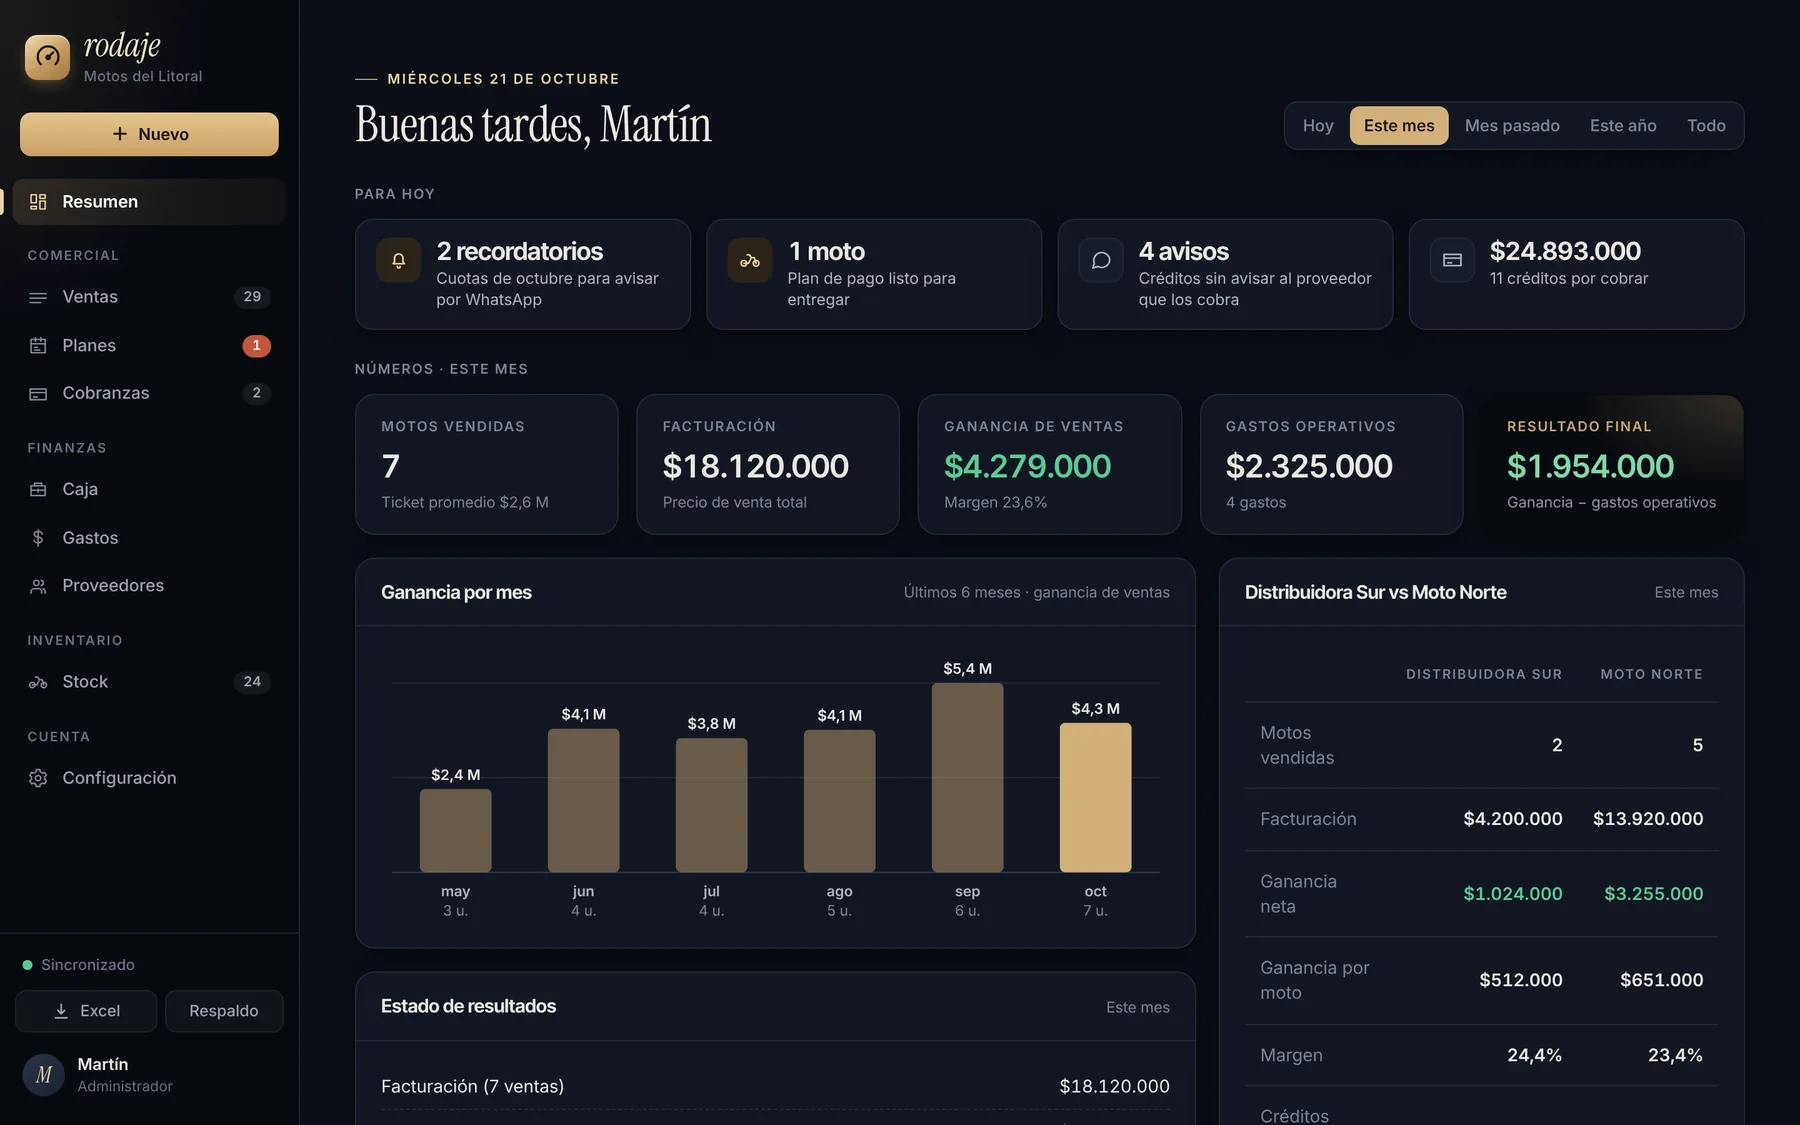Open the Respaldo backup button
The image size is (1800, 1125).
pos(224,1011)
